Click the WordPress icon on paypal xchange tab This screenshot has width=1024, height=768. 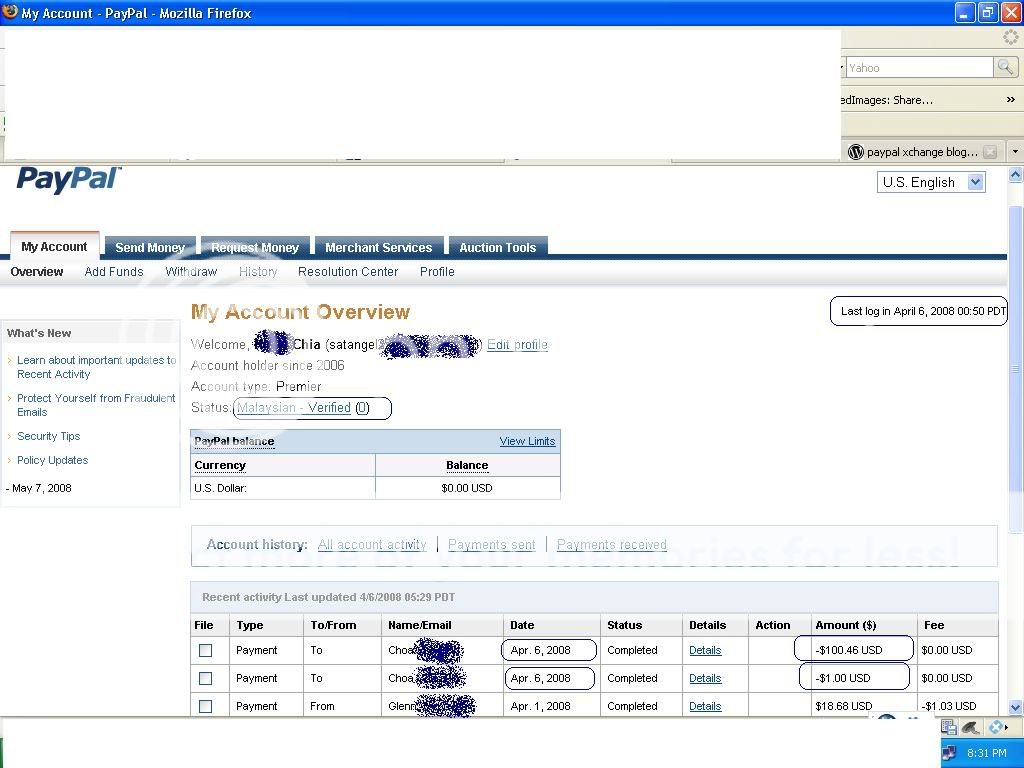[855, 152]
